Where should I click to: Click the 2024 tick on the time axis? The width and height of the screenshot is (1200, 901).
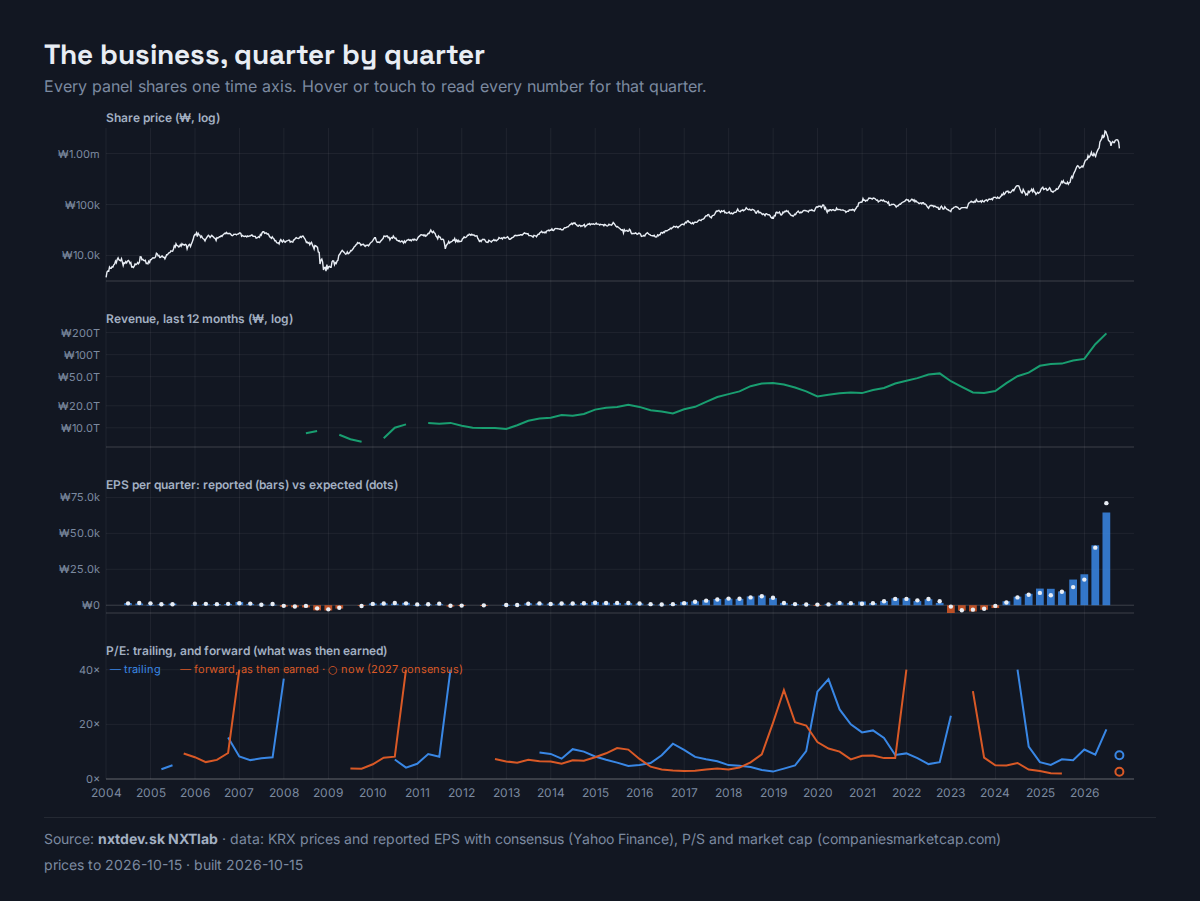pos(996,793)
